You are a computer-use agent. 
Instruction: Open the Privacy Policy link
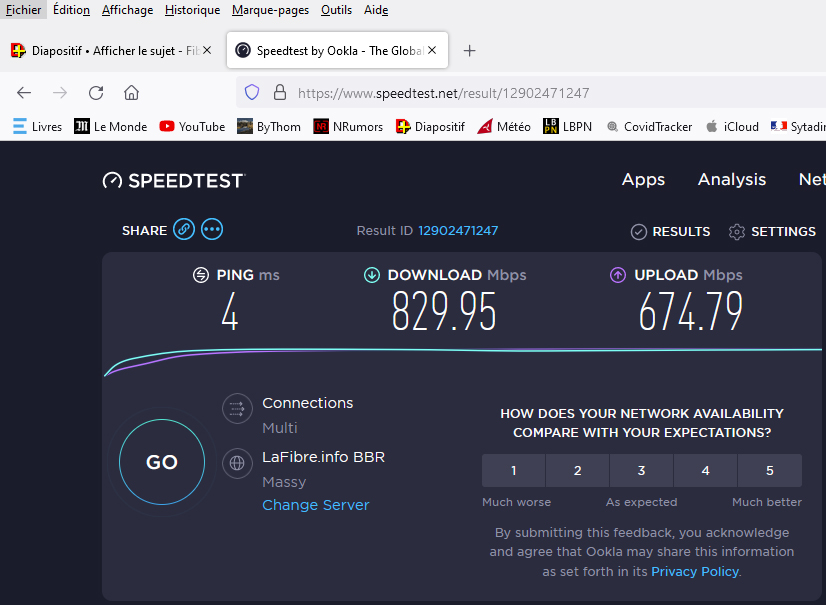tap(695, 571)
